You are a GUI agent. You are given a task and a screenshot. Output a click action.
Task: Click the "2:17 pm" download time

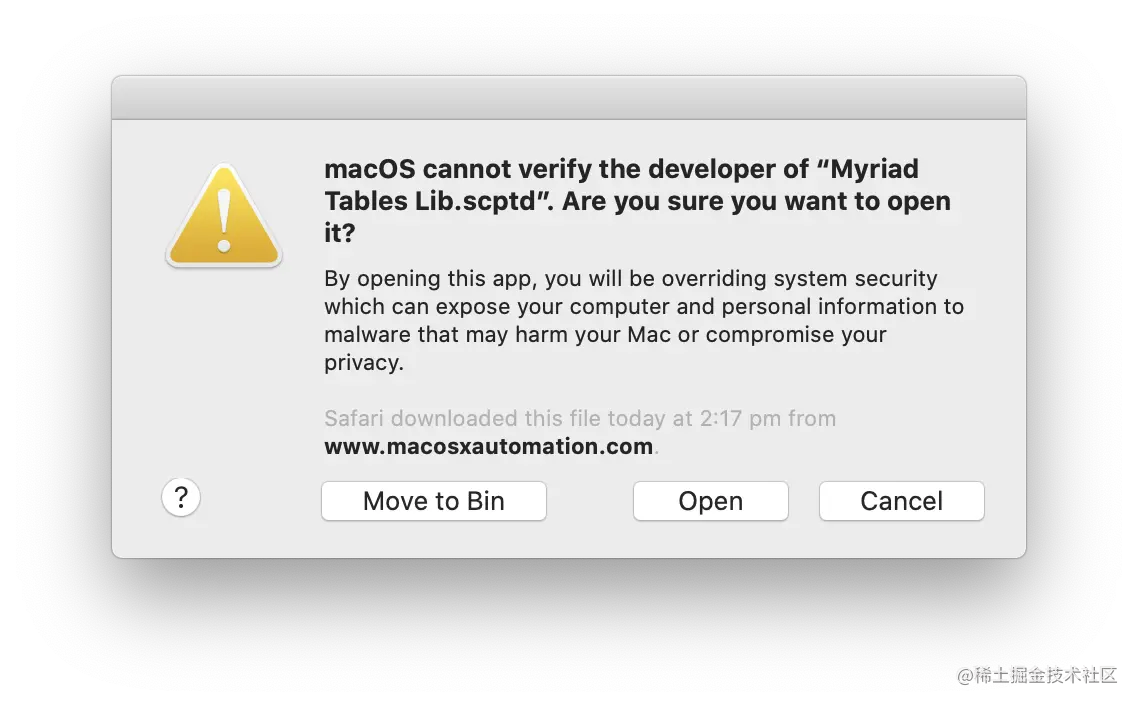[x=740, y=419]
